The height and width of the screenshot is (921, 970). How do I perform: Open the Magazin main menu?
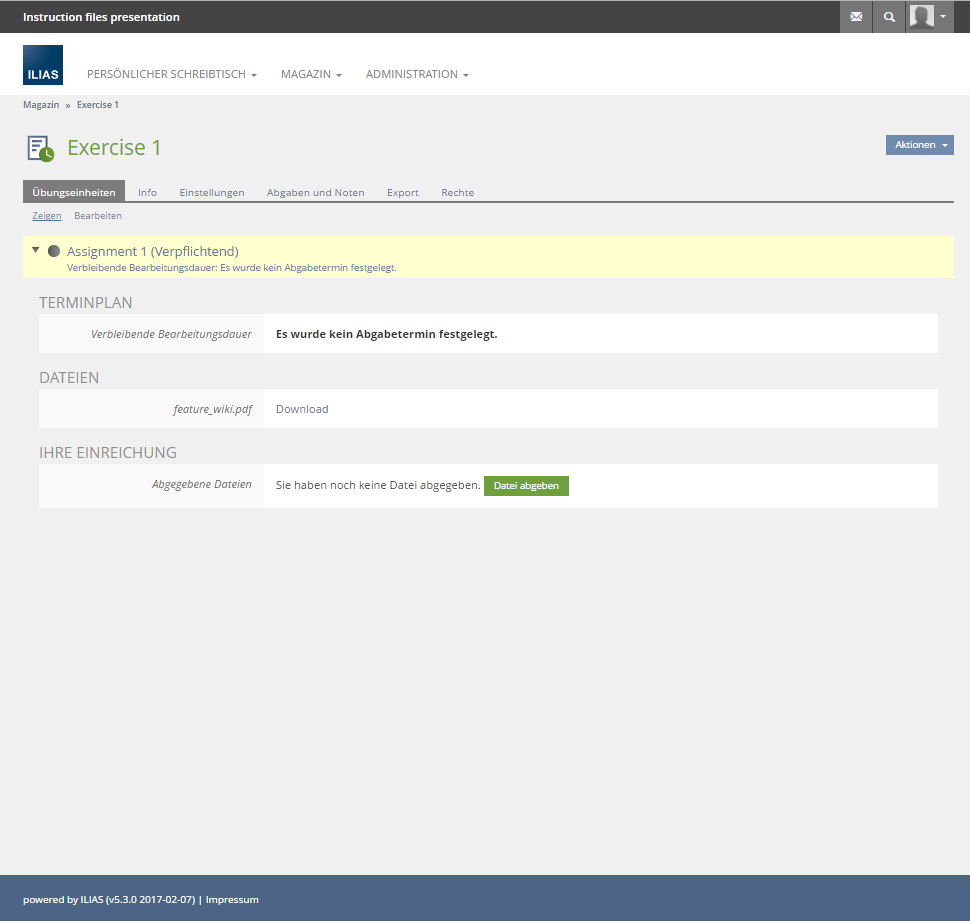pyautogui.click(x=311, y=75)
